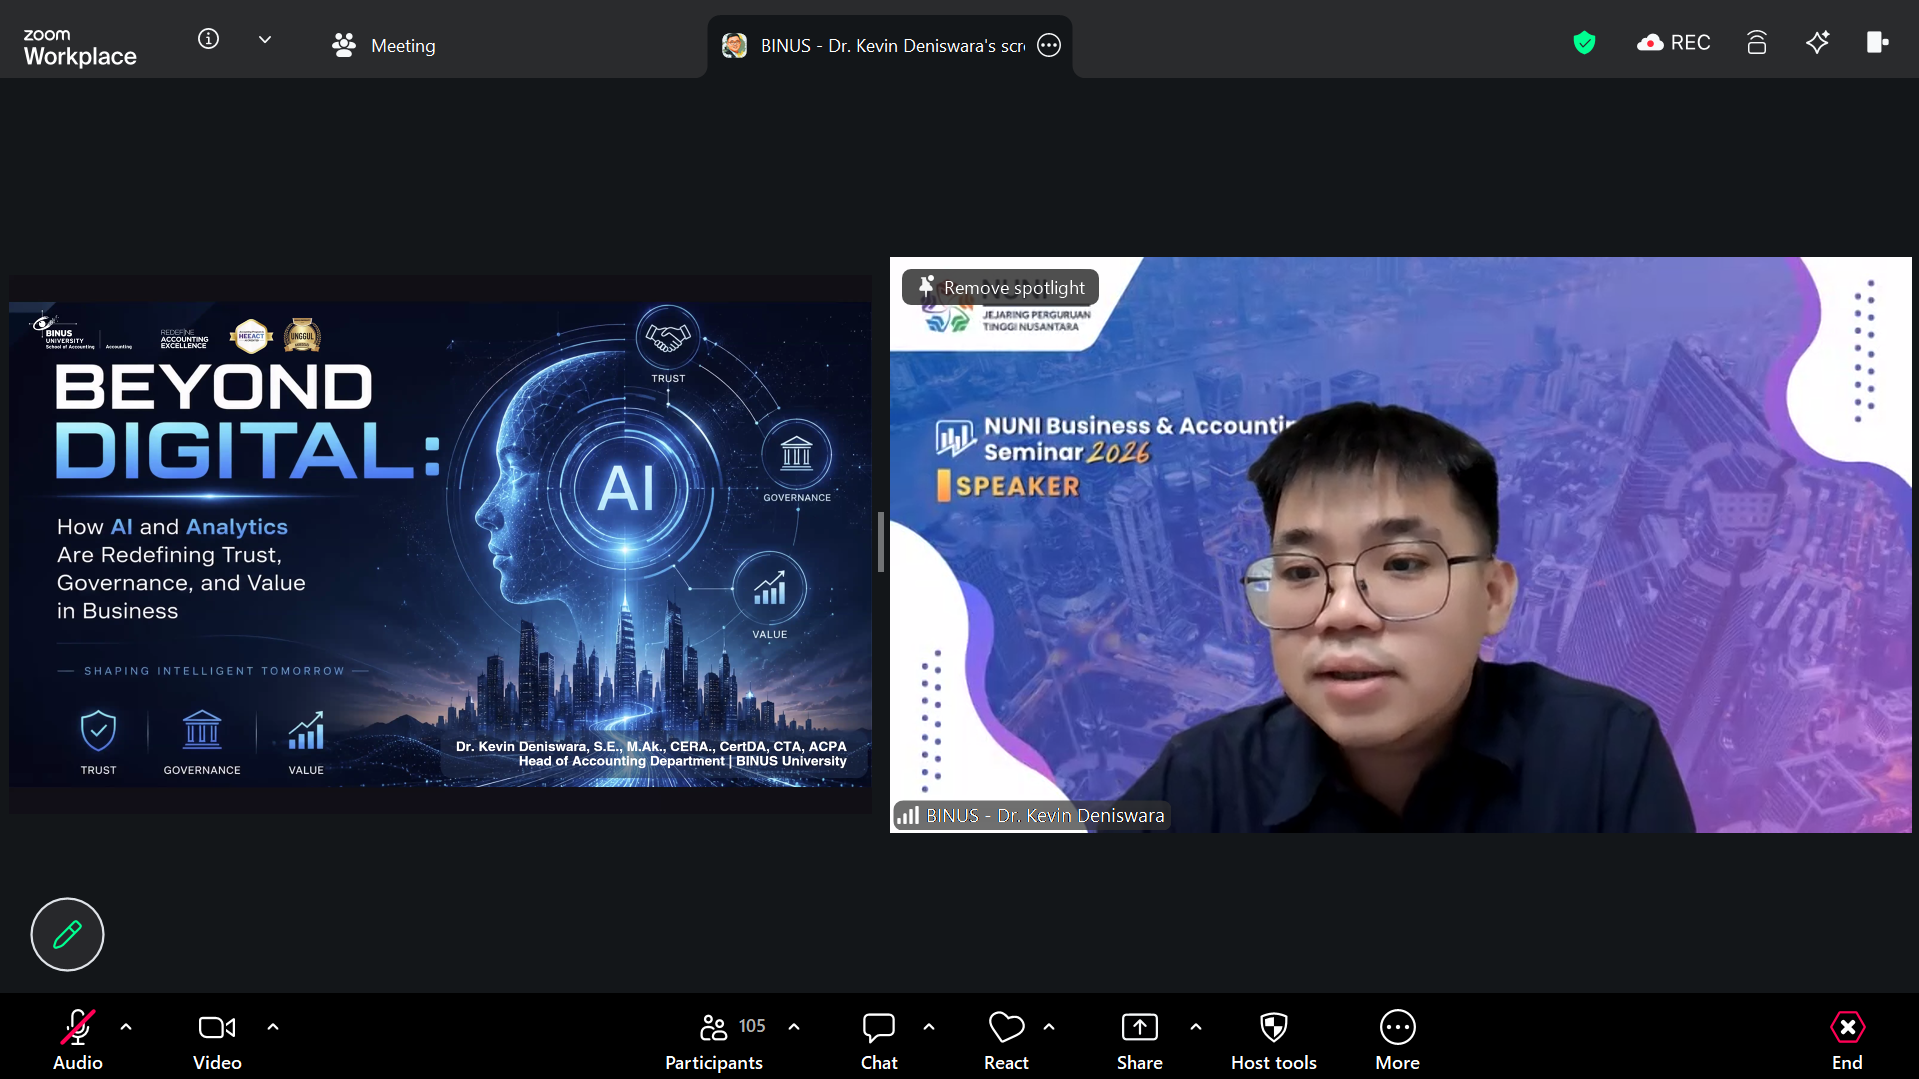
Task: Click the divider handle between shared screen and video
Action: [880, 541]
